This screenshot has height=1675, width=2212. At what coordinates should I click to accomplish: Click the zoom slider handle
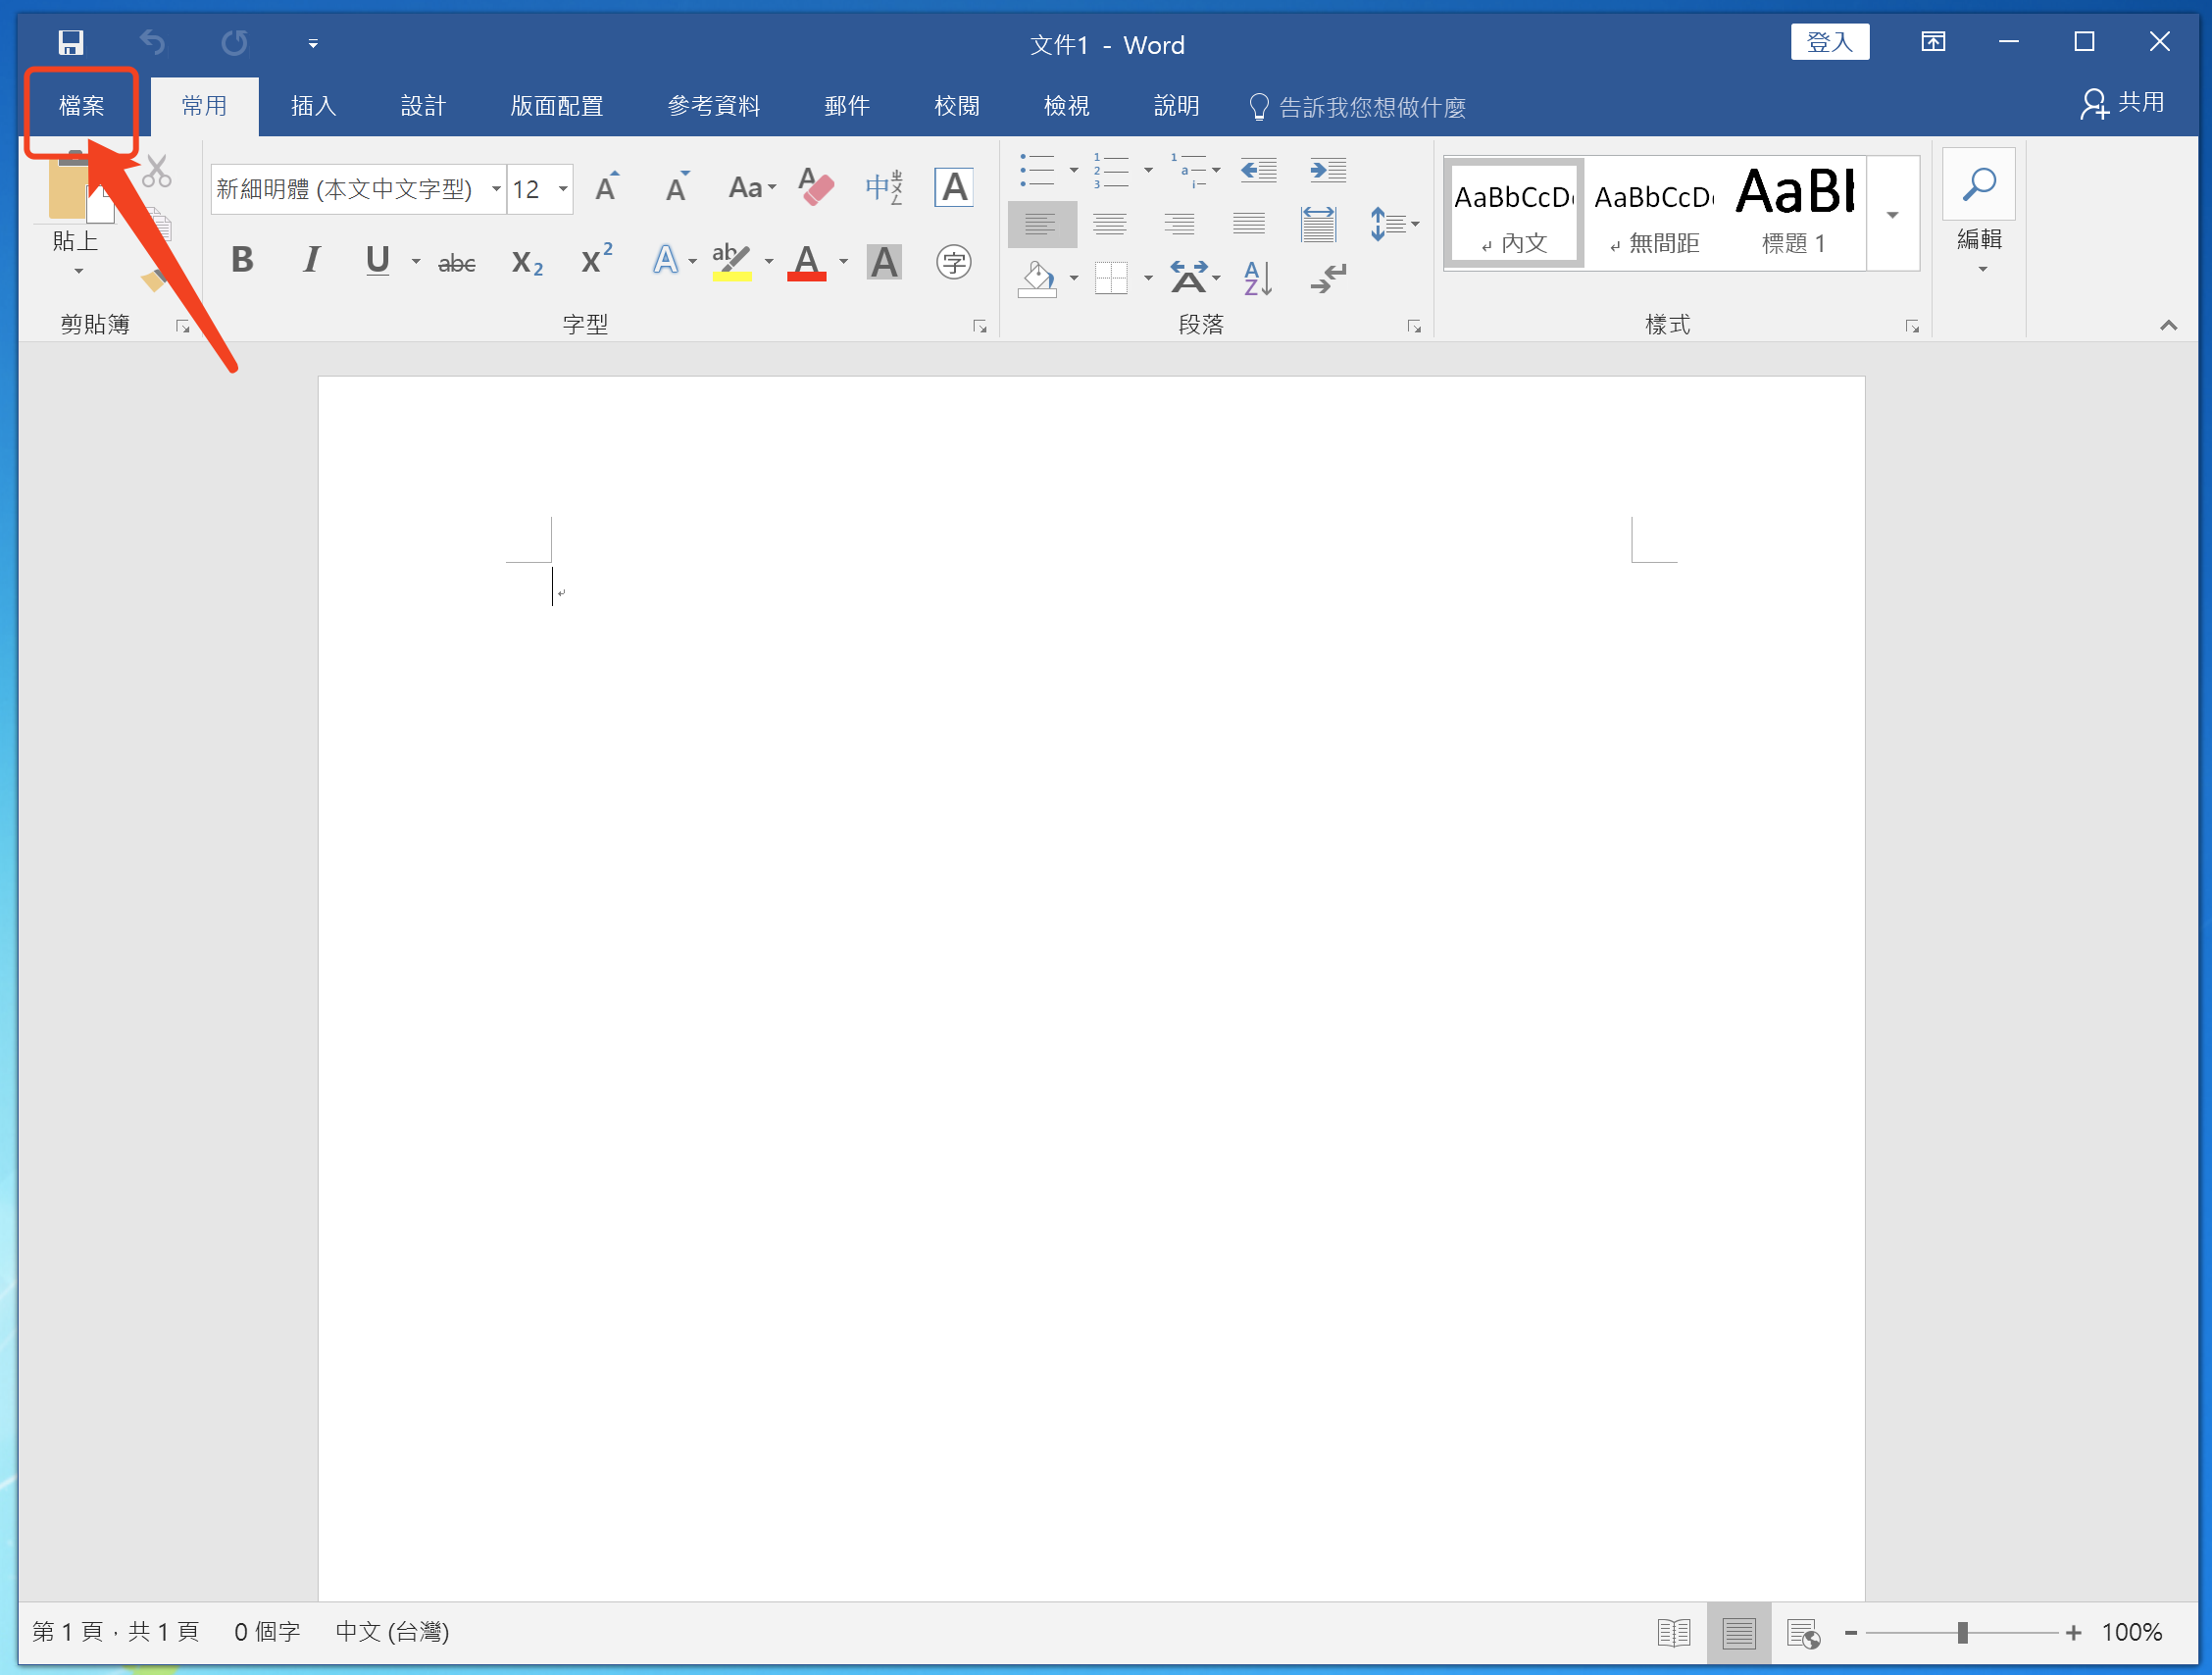click(x=1962, y=1632)
